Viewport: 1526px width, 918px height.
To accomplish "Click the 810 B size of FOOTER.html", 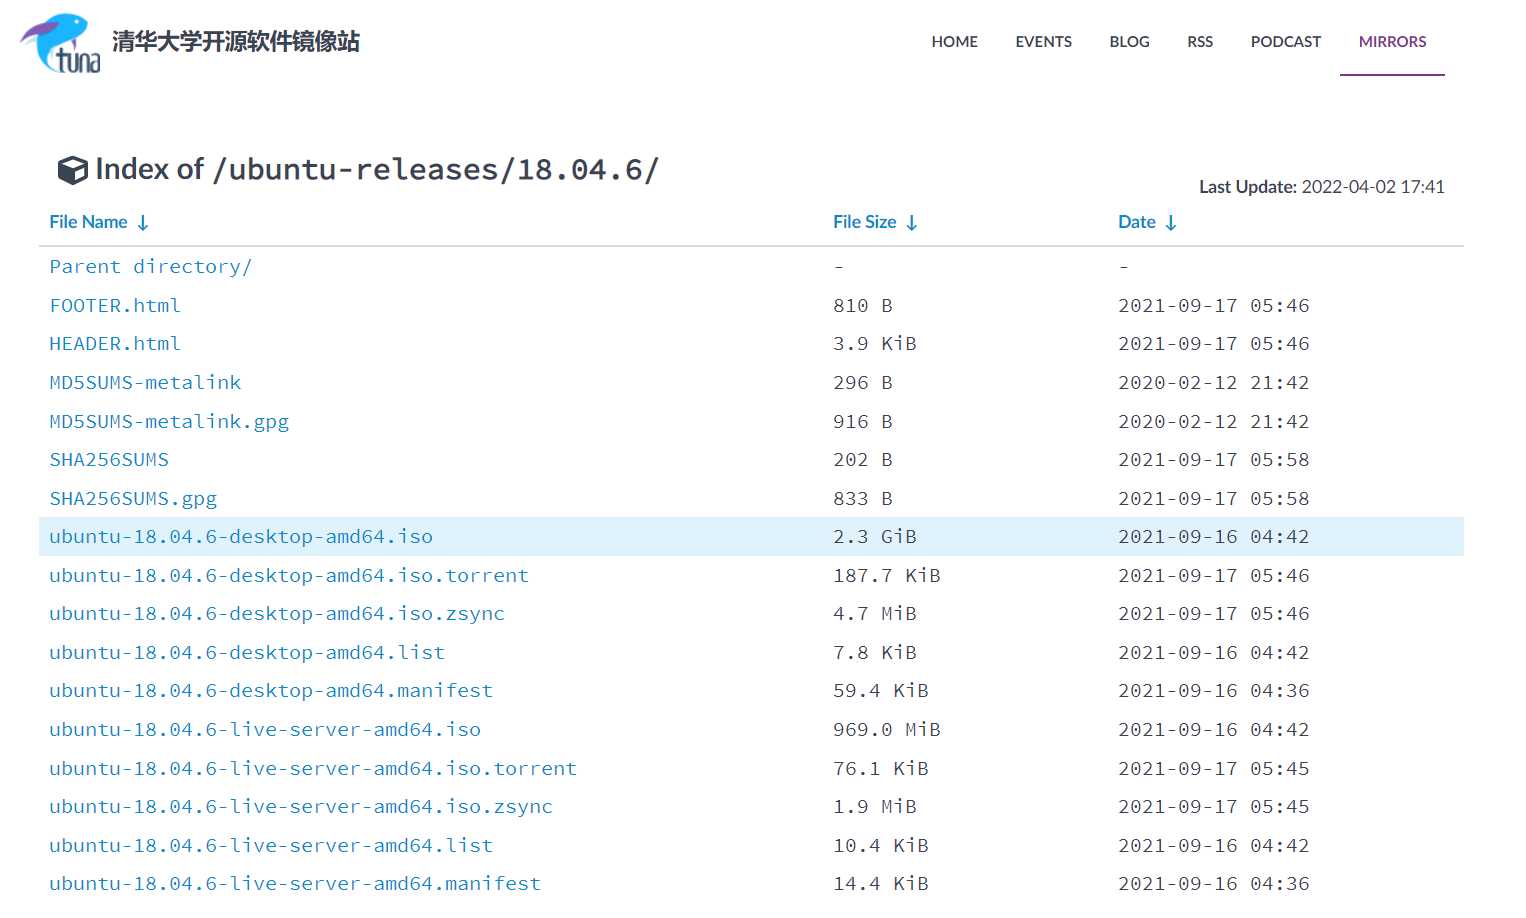I will click(x=863, y=306).
